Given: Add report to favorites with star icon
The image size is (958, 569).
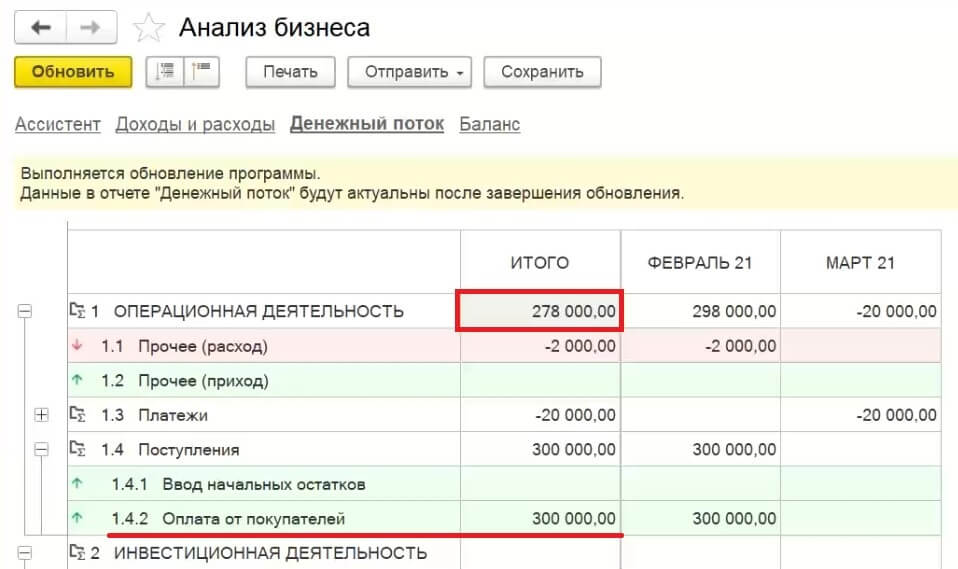Looking at the screenshot, I should coord(148,28).
